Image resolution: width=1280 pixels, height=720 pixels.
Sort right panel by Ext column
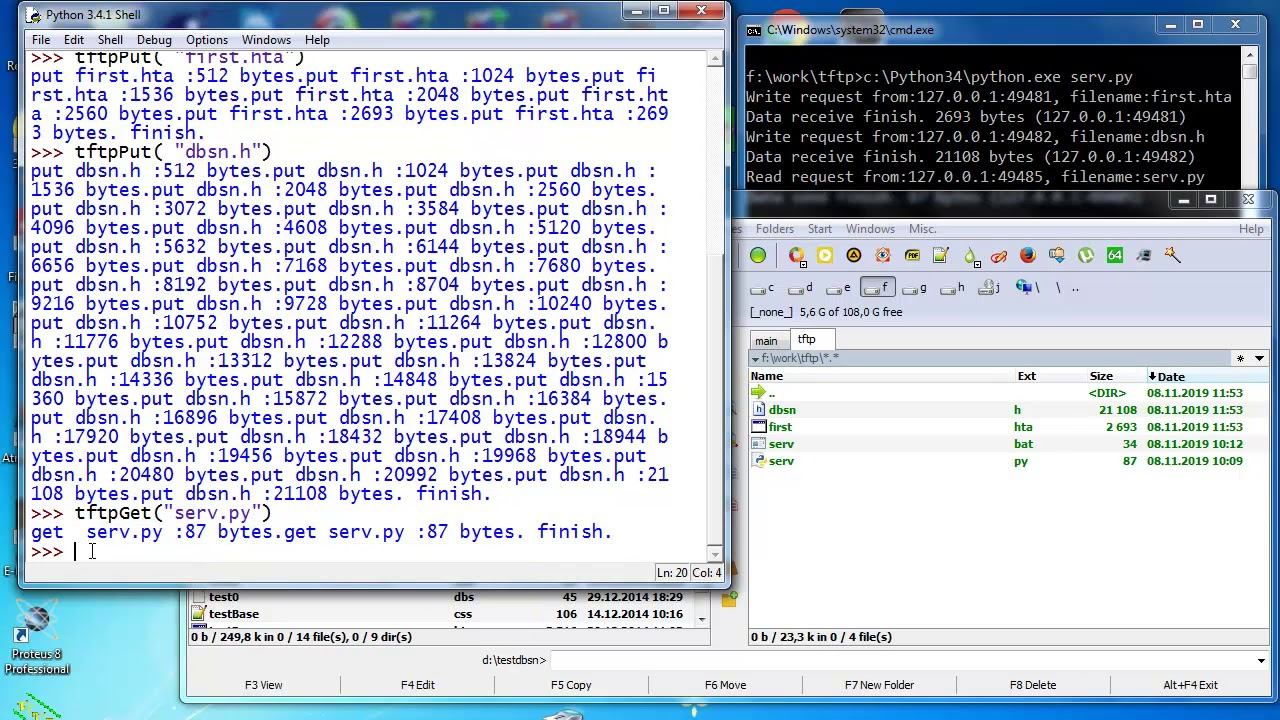point(1051,376)
